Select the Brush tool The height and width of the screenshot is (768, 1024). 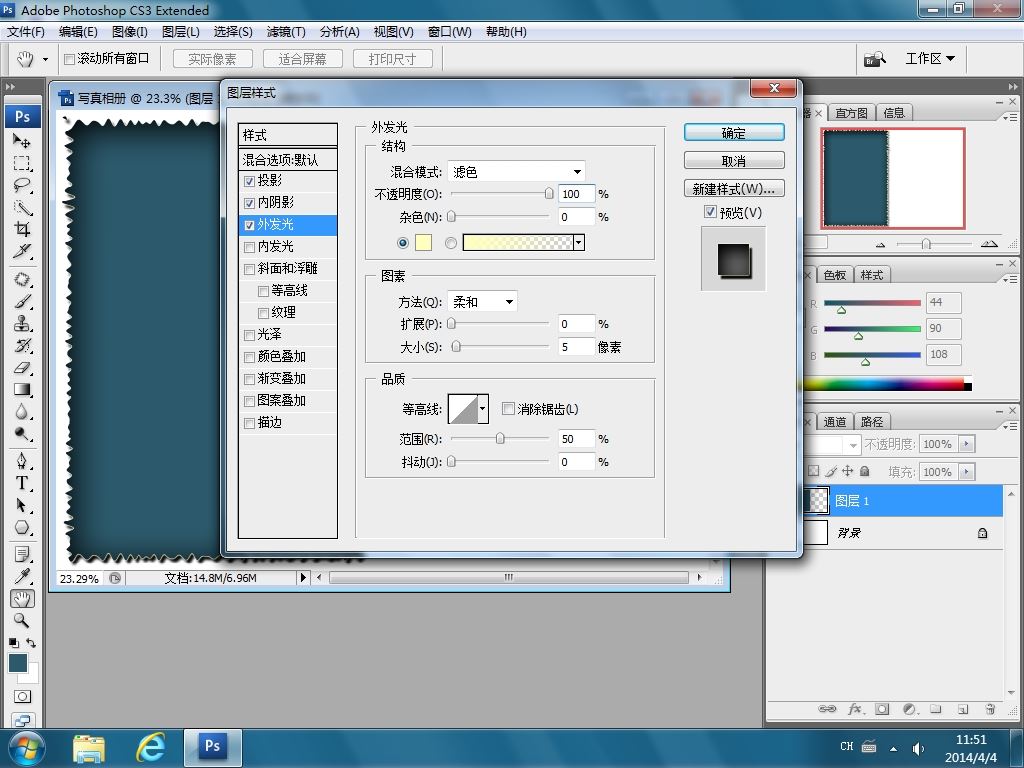tap(22, 302)
